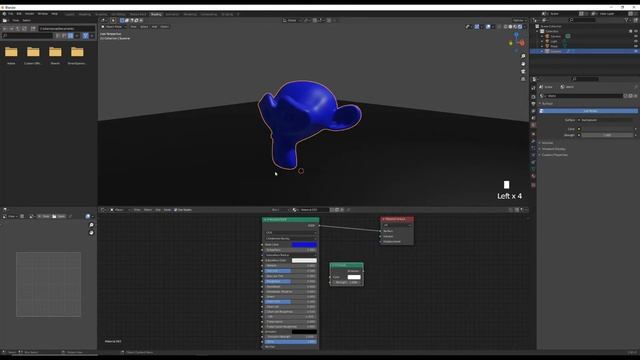
Task: Toggle camera view icon in 3D viewport
Action: click(523, 71)
